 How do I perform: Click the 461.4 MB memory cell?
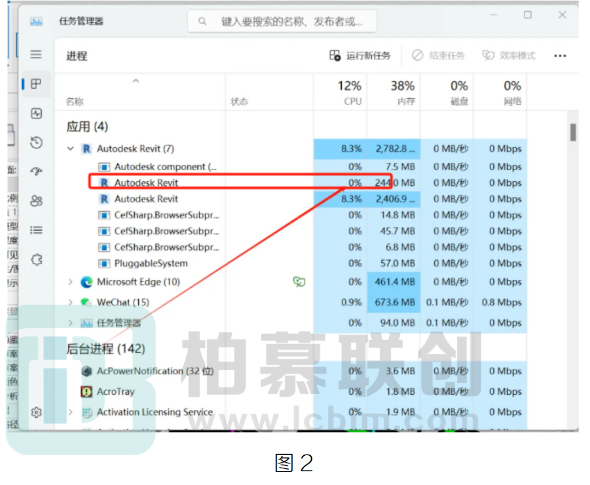(394, 282)
